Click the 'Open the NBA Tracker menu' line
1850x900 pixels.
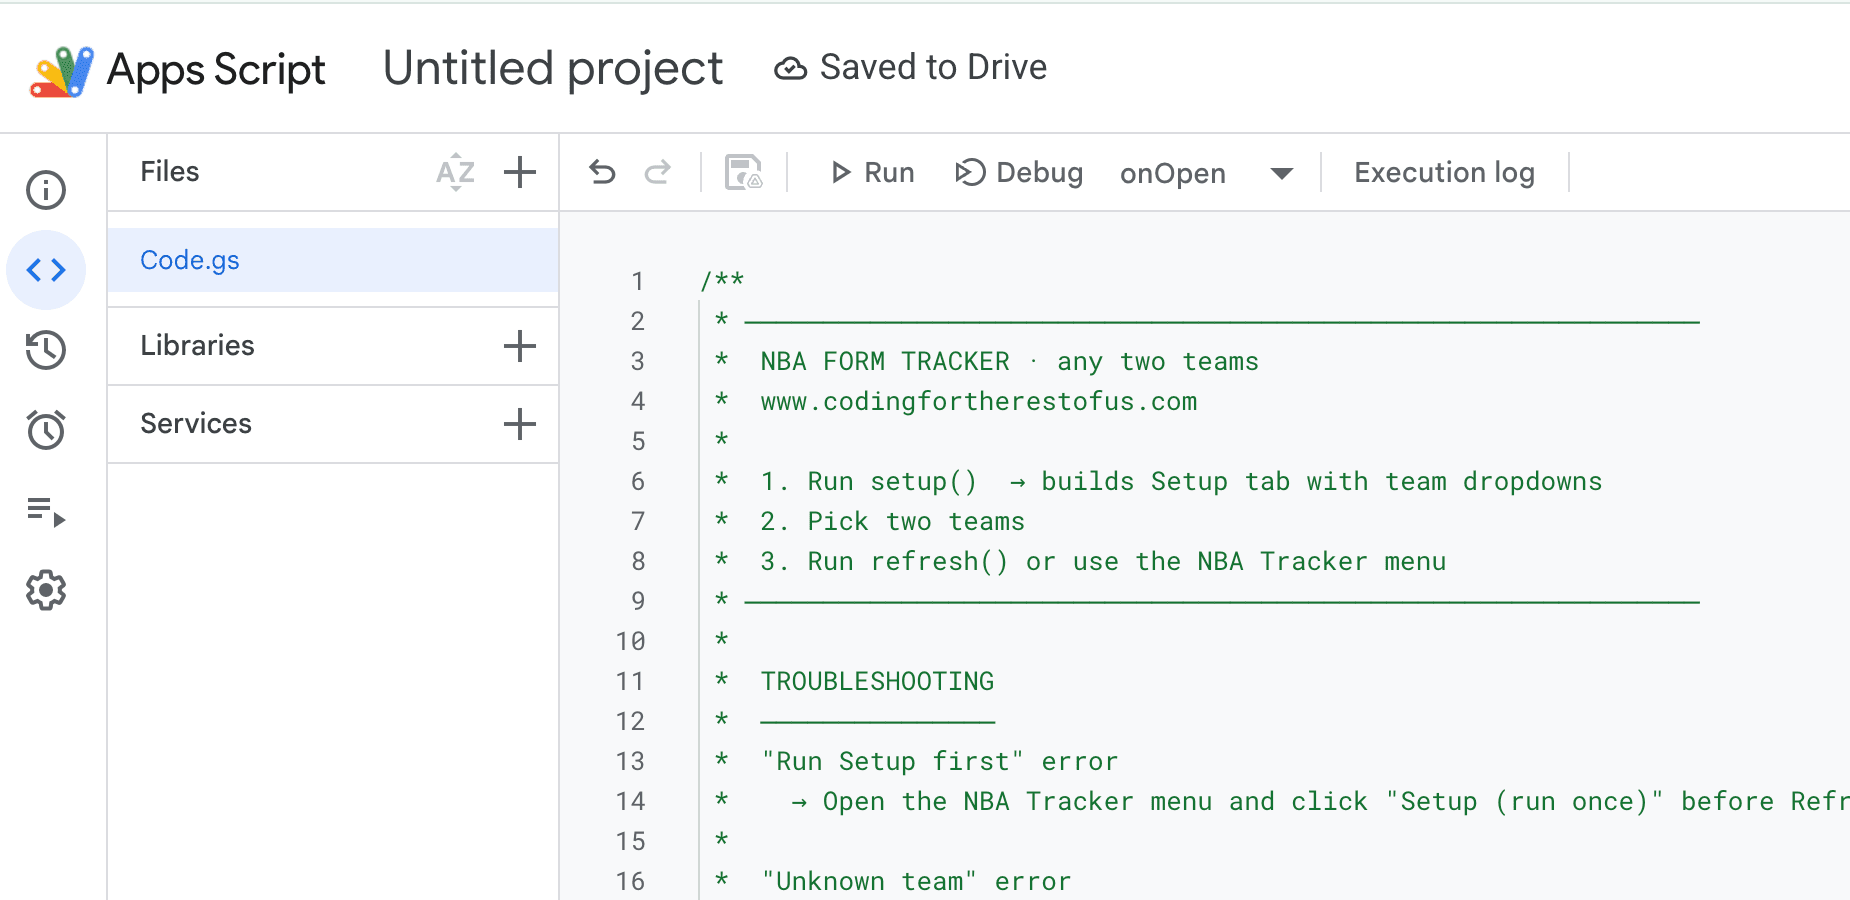(1319, 802)
